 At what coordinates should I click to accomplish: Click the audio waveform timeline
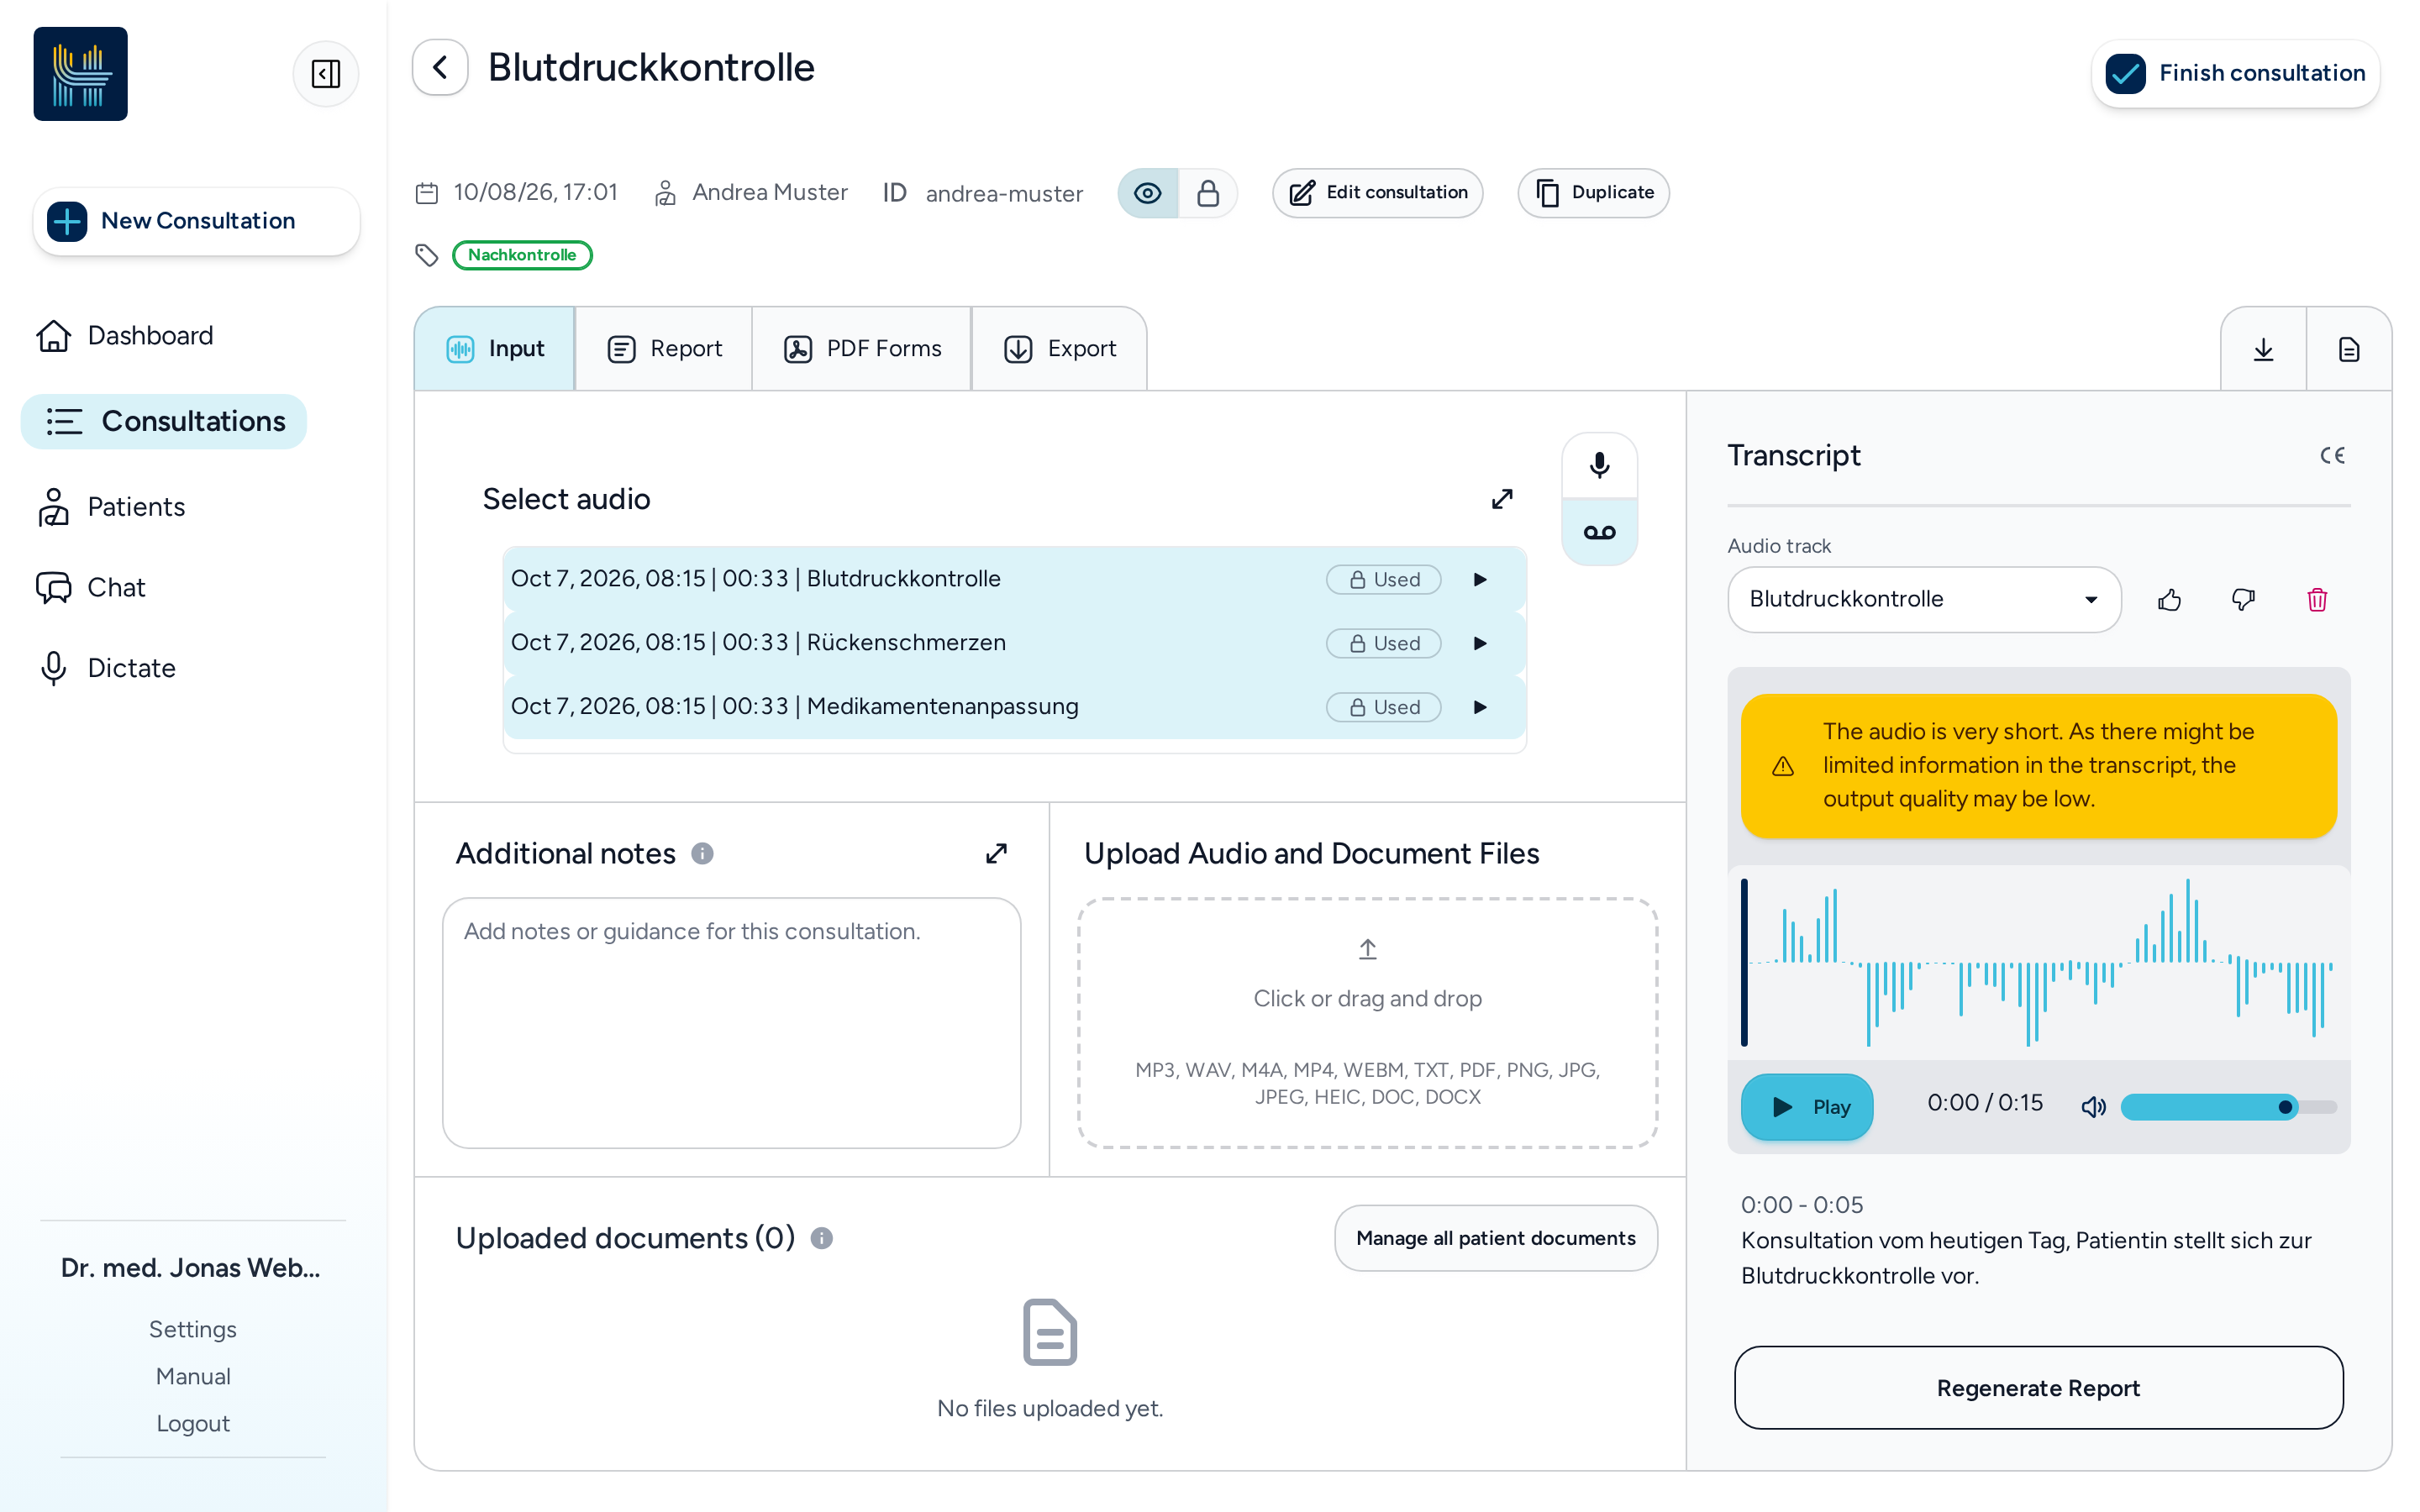coord(2038,963)
